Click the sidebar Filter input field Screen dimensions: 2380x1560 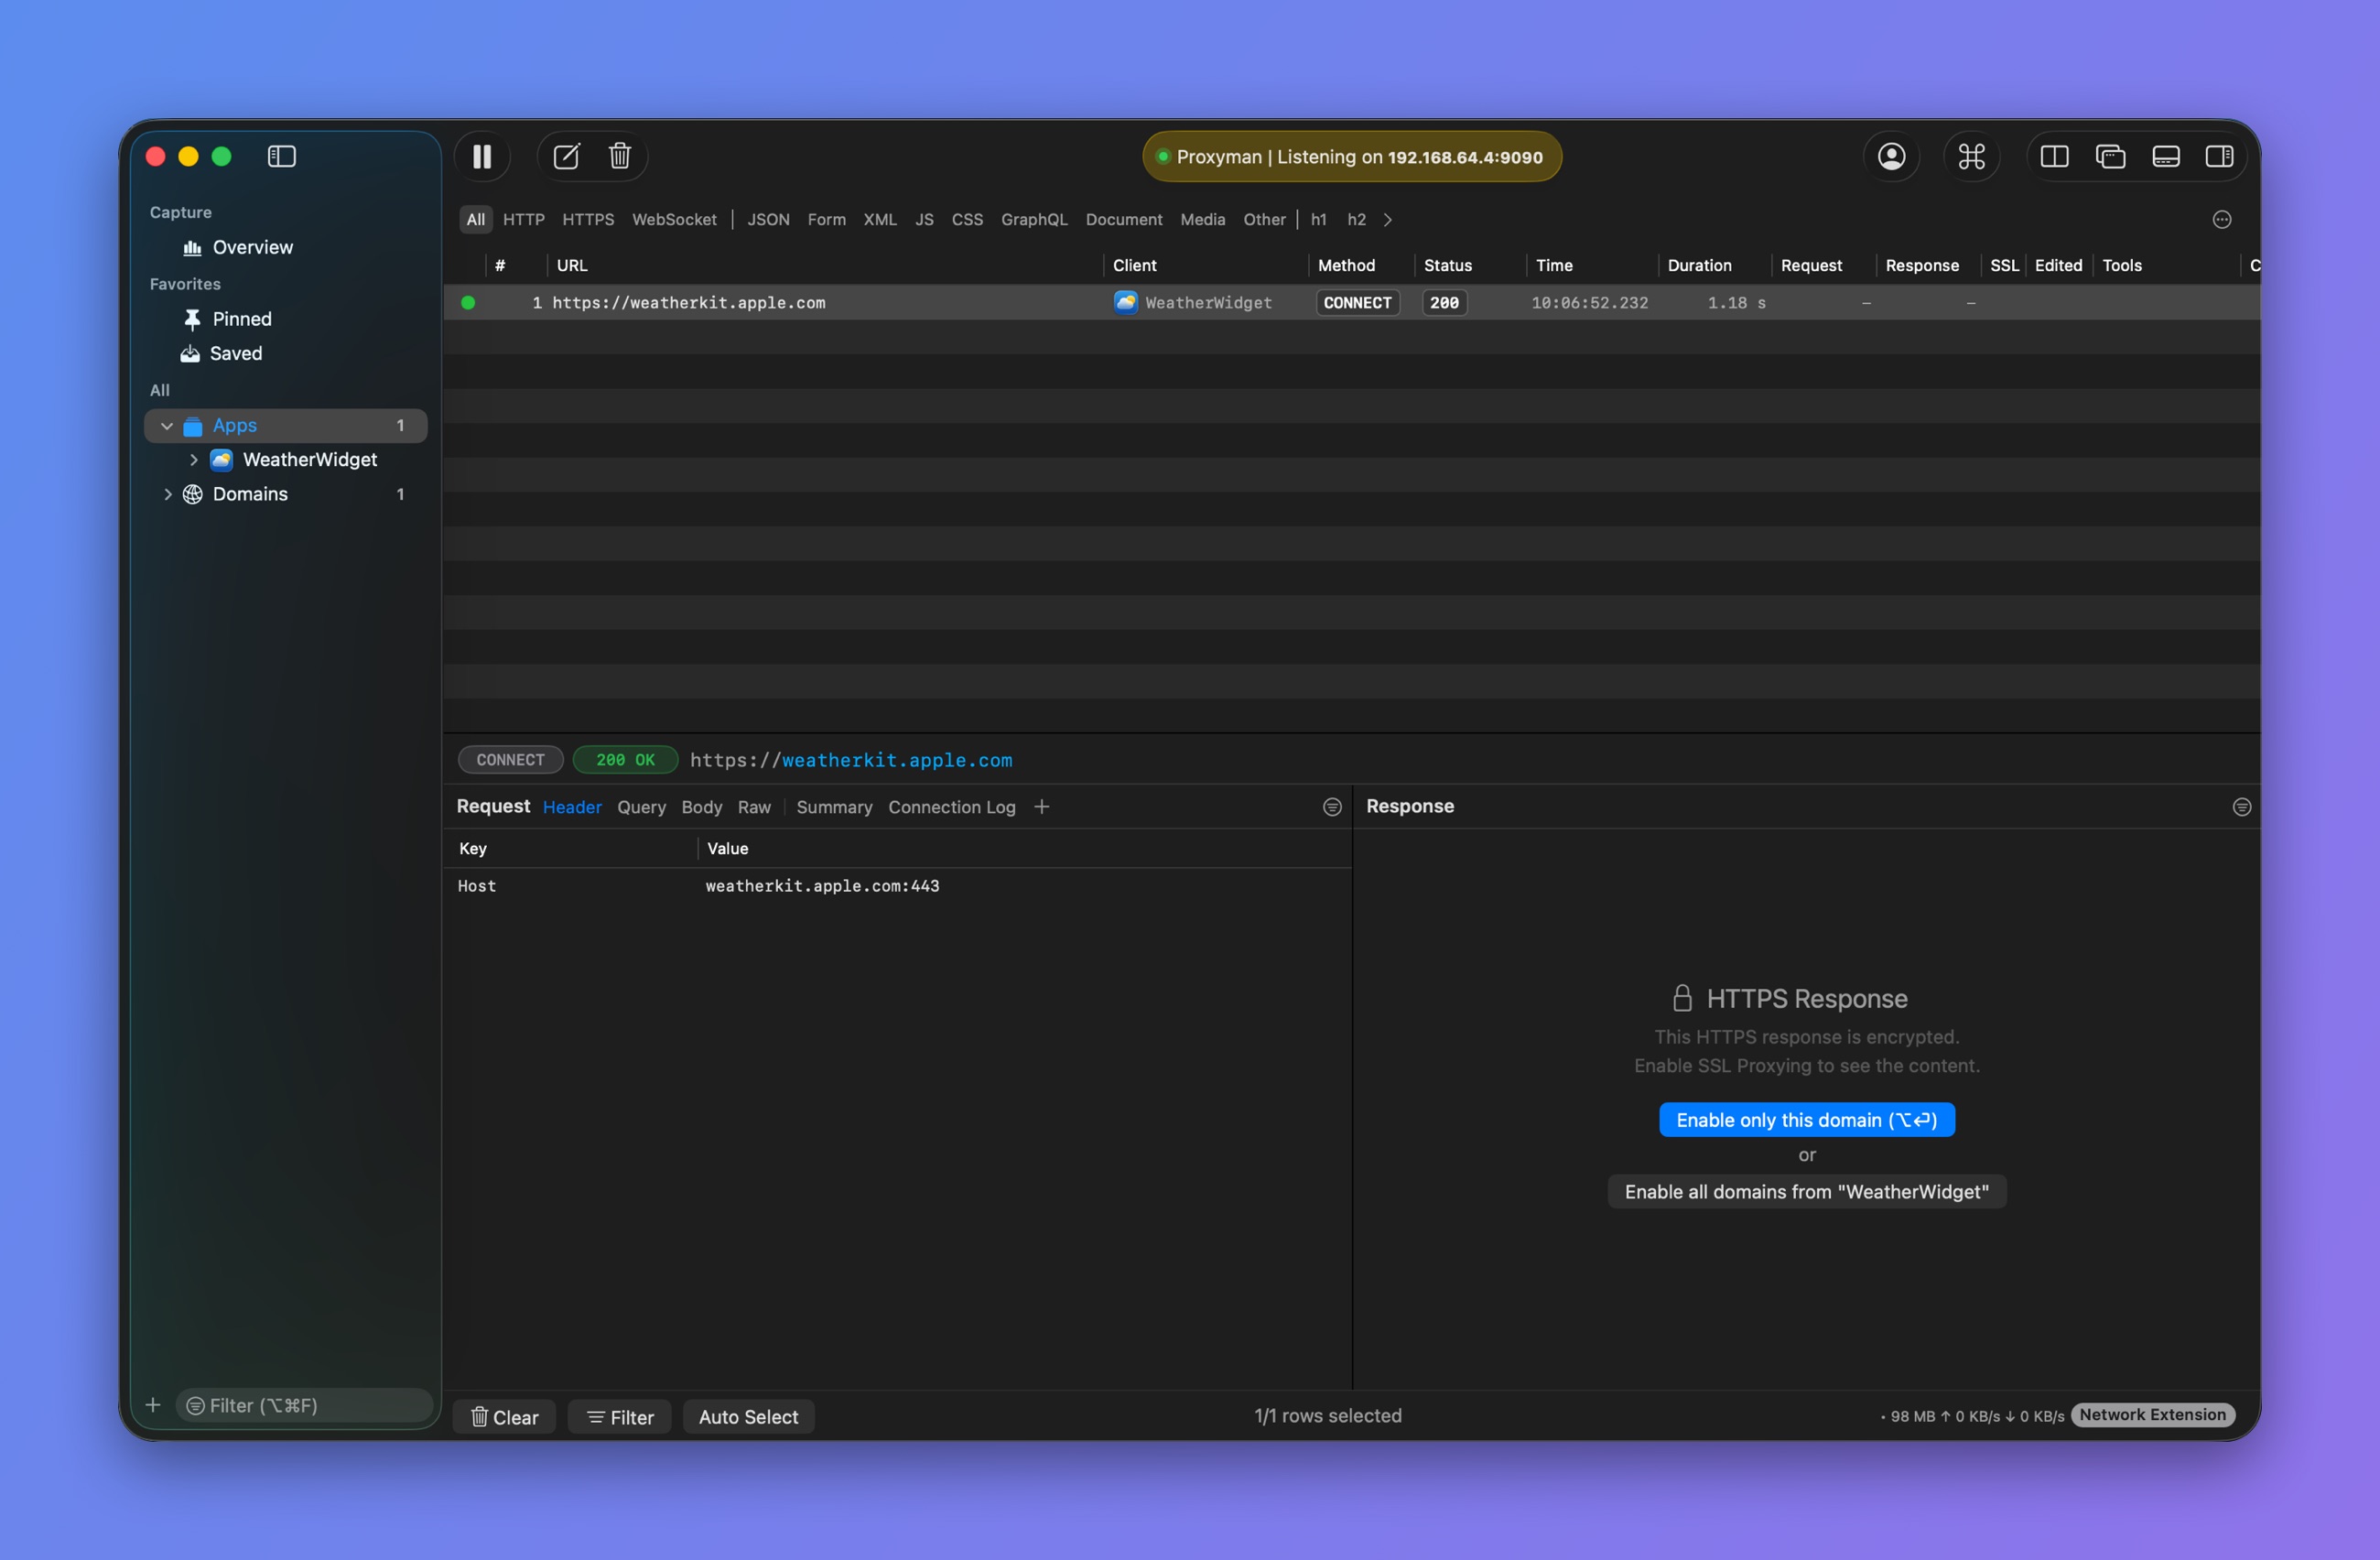[305, 1405]
